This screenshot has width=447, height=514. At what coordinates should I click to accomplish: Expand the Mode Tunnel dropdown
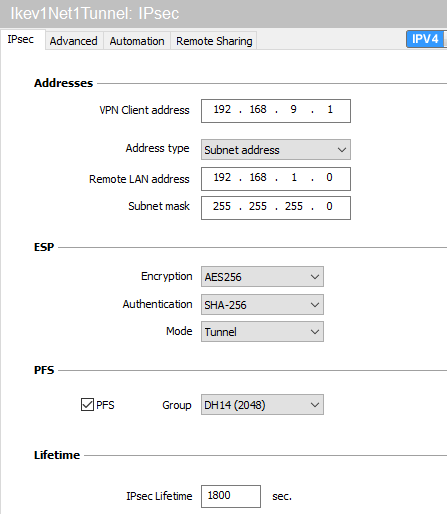(262, 332)
